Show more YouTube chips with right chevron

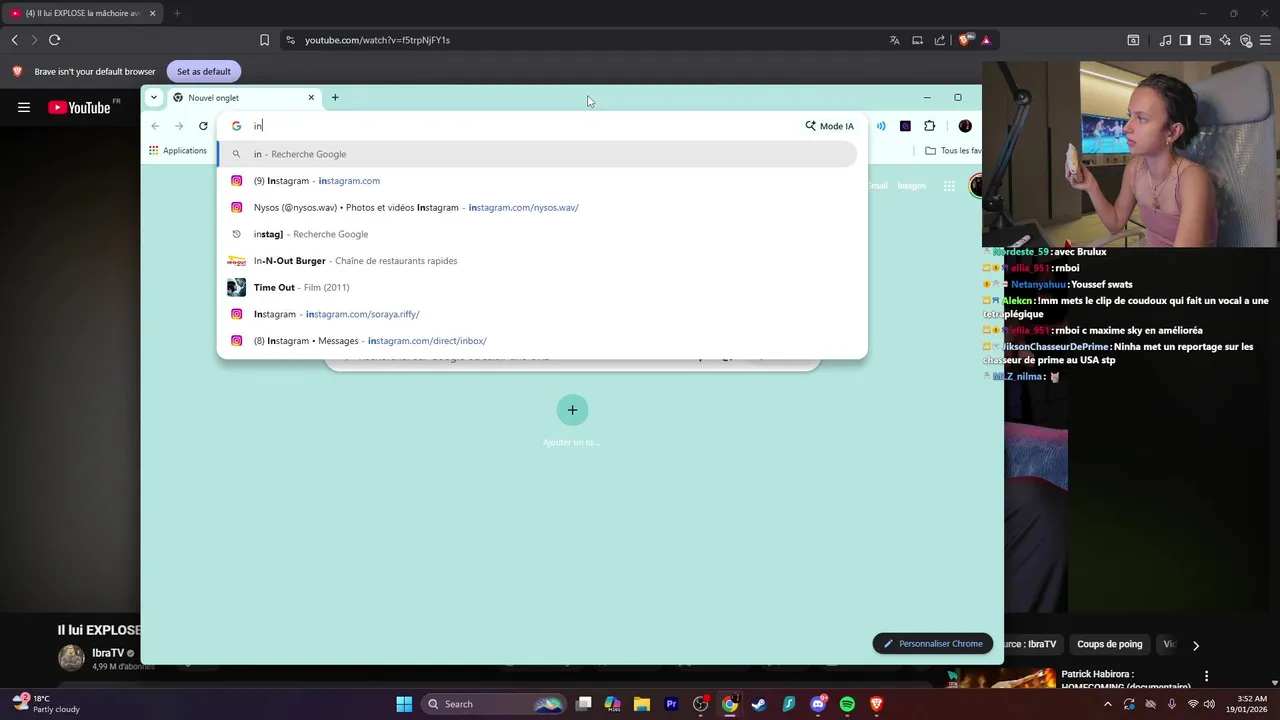pyautogui.click(x=1196, y=646)
